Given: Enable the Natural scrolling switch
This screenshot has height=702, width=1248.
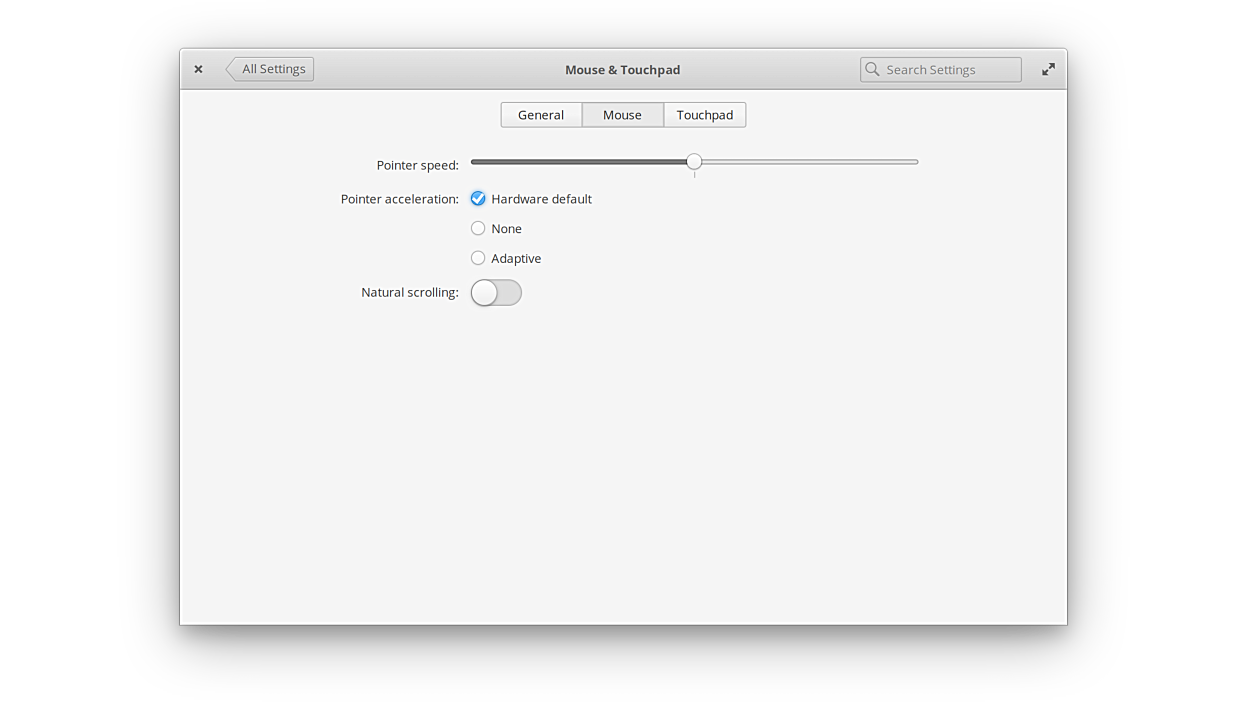Looking at the screenshot, I should pyautogui.click(x=496, y=292).
